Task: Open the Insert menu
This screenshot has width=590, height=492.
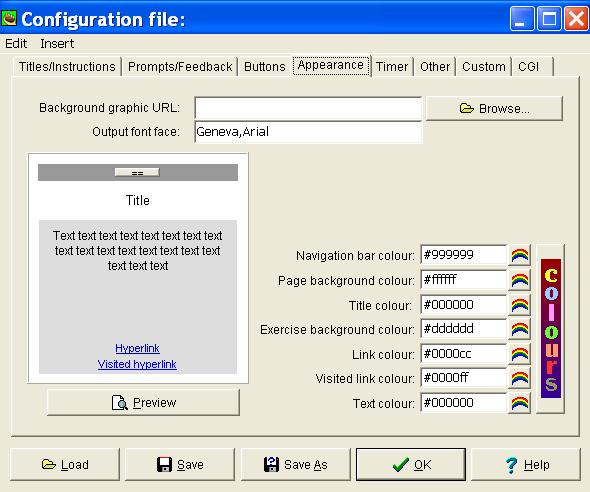Action: point(57,44)
